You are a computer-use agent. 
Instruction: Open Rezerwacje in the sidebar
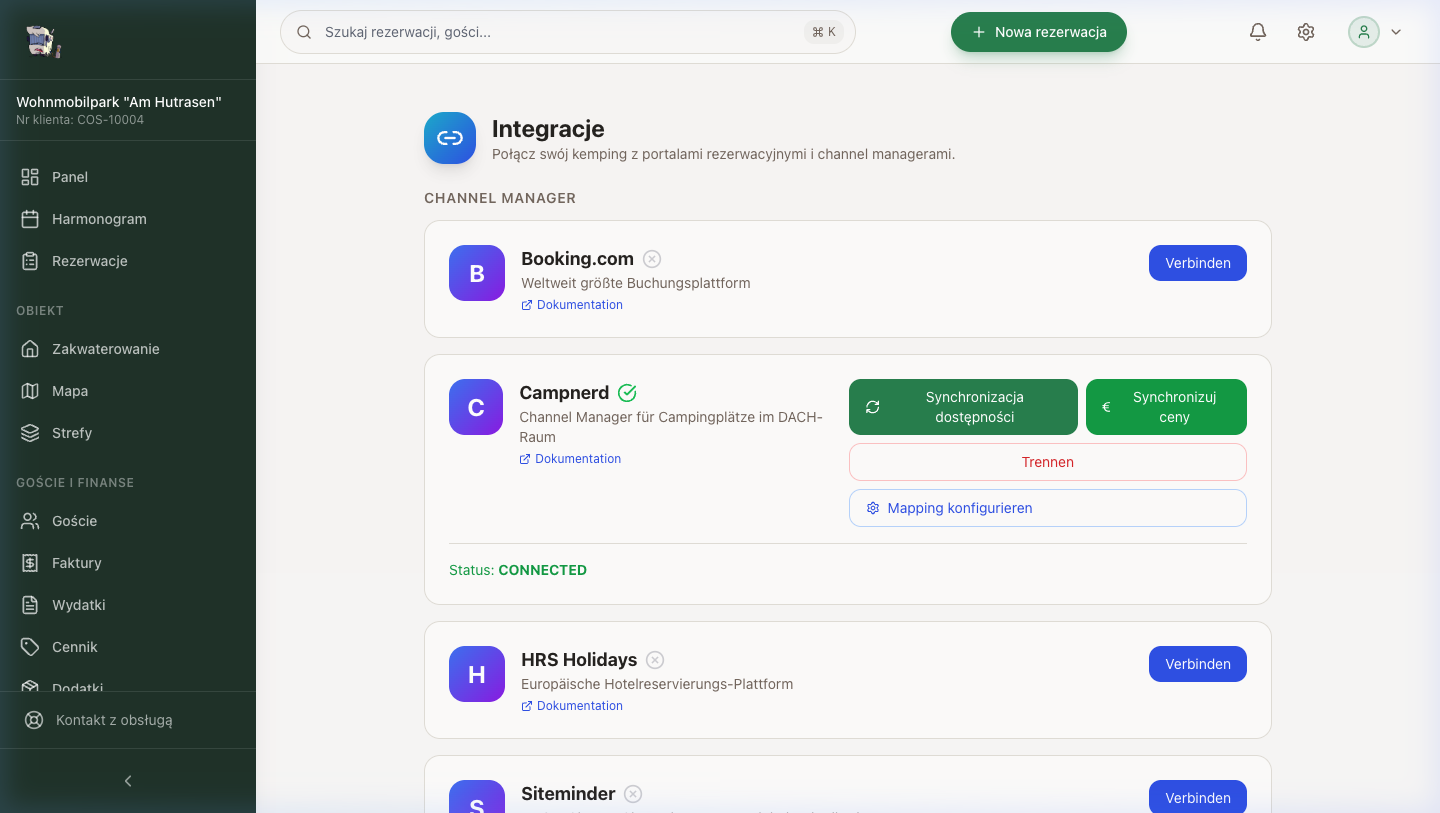[x=128, y=261]
